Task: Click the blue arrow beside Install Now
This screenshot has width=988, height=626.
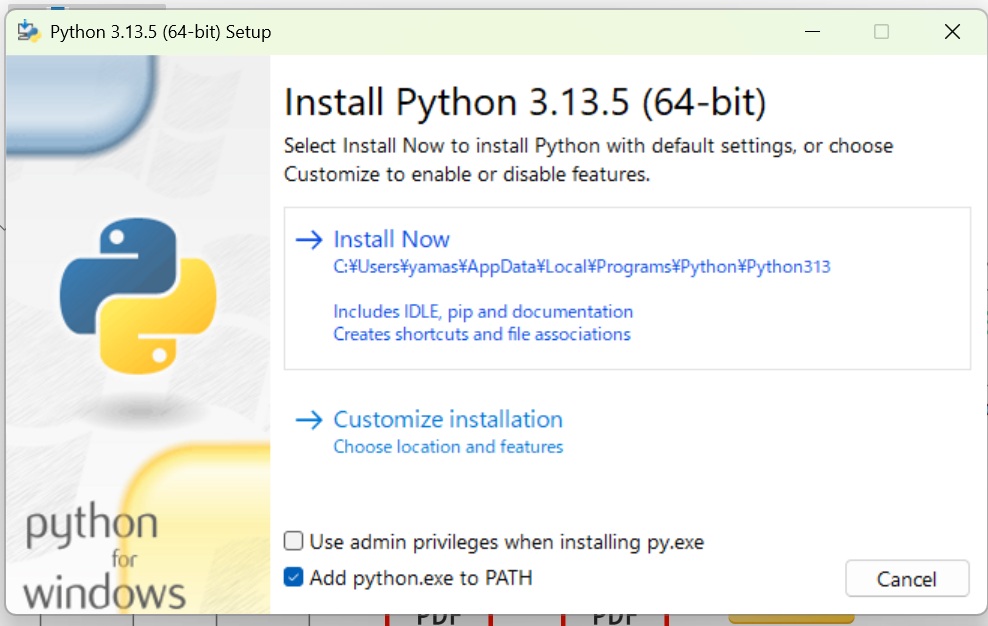Action: pyautogui.click(x=309, y=240)
